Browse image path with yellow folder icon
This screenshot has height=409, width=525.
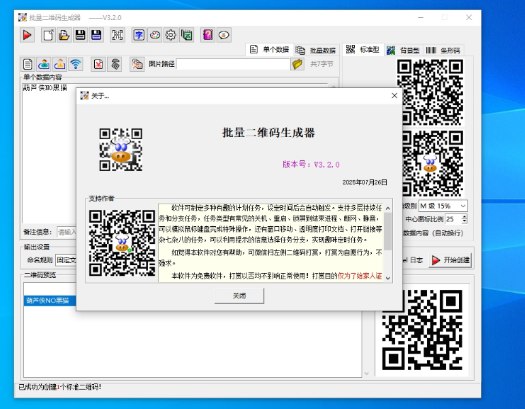pos(297,64)
